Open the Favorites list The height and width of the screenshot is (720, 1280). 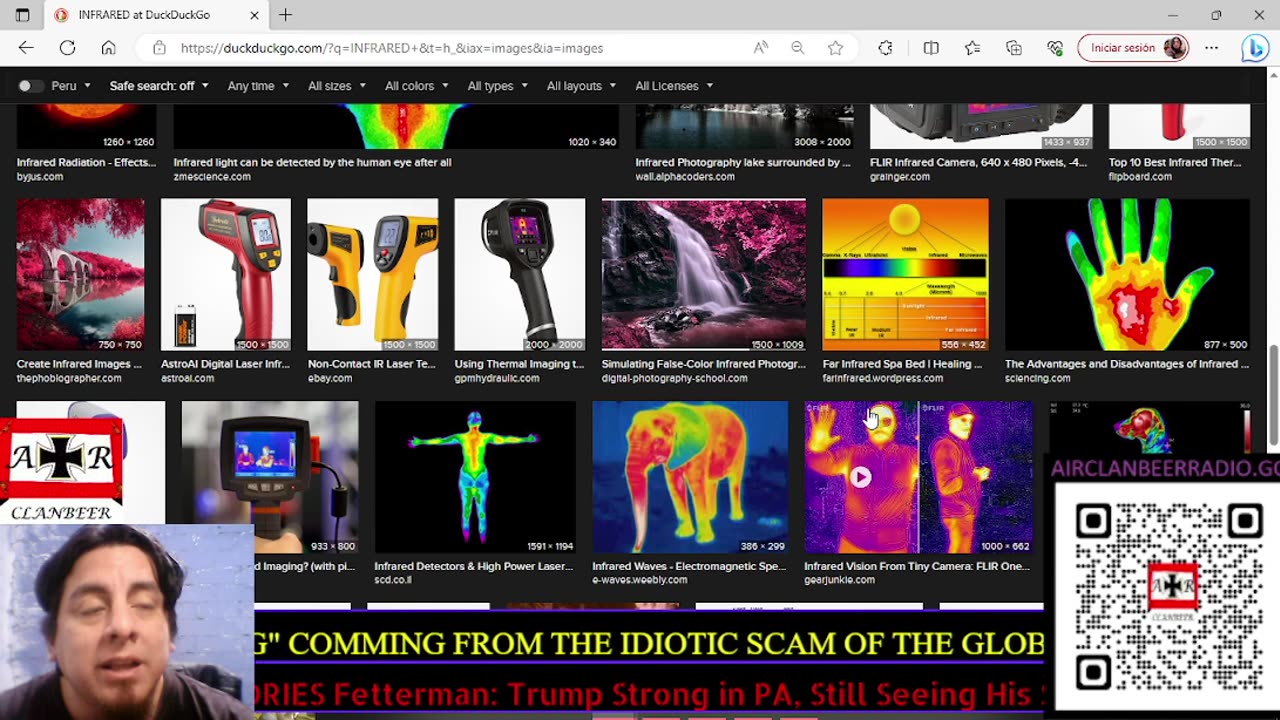pyautogui.click(x=972, y=48)
